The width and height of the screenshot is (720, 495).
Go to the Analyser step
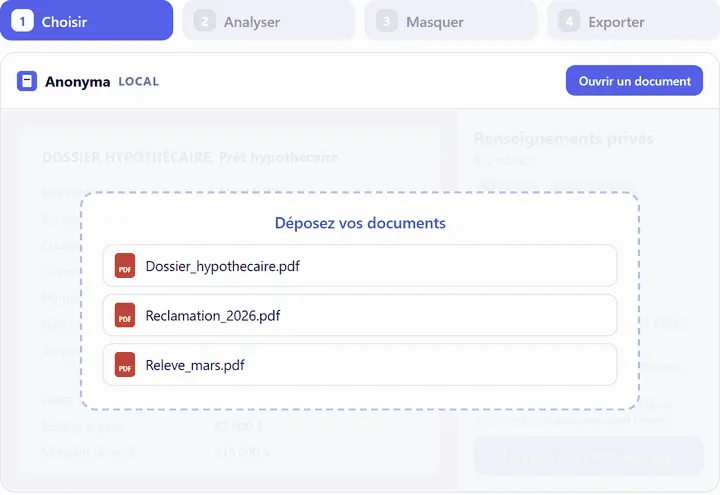coord(269,21)
